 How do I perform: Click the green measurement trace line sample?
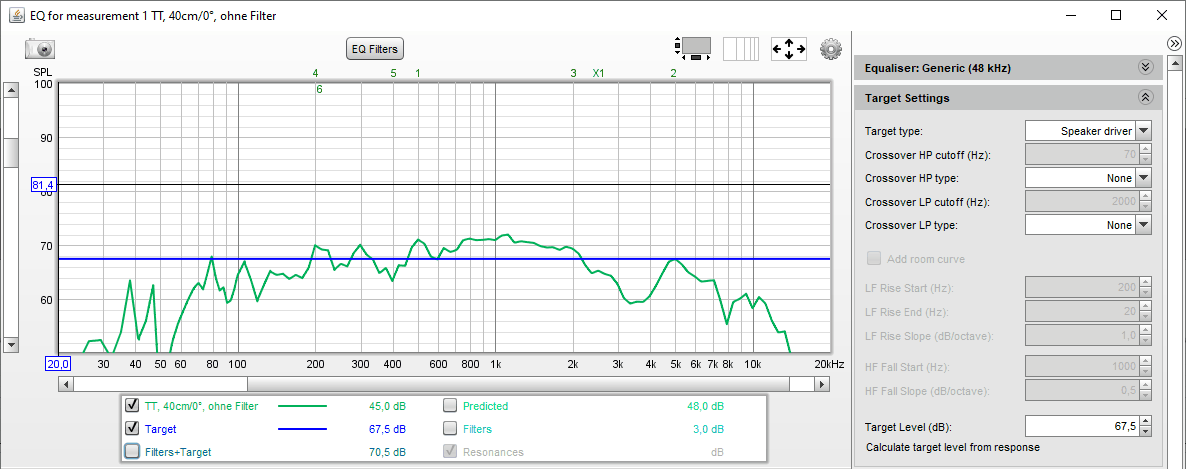[x=303, y=406]
